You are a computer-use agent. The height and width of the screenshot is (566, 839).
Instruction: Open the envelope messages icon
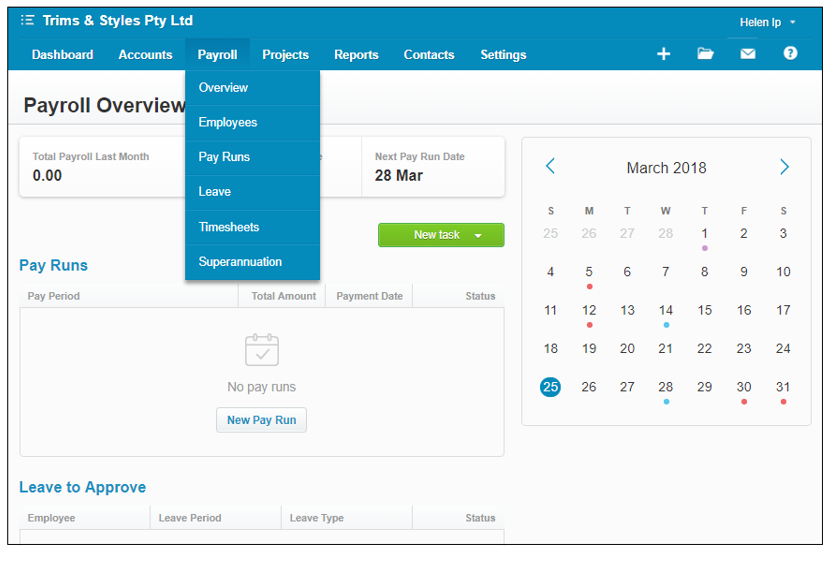(x=748, y=53)
